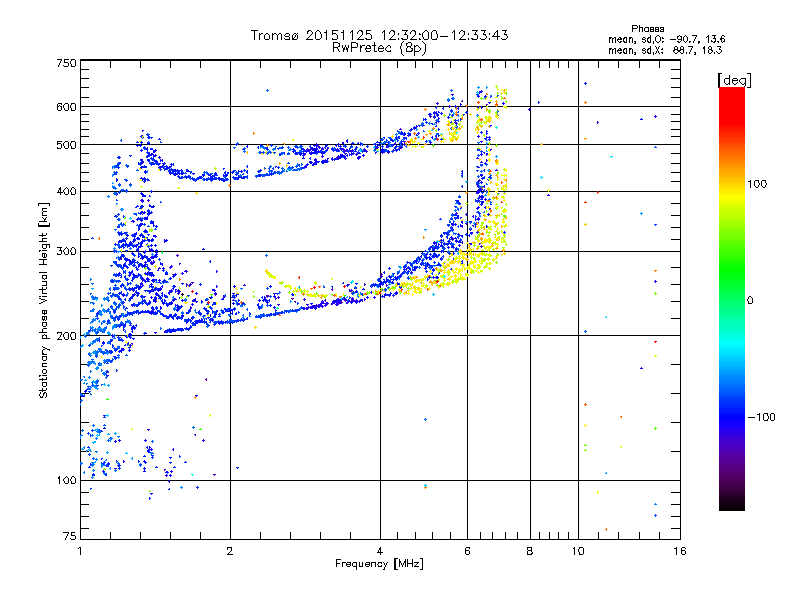Select the RwPretec (8p) subtitle
800x600 pixels.
click(x=379, y=48)
